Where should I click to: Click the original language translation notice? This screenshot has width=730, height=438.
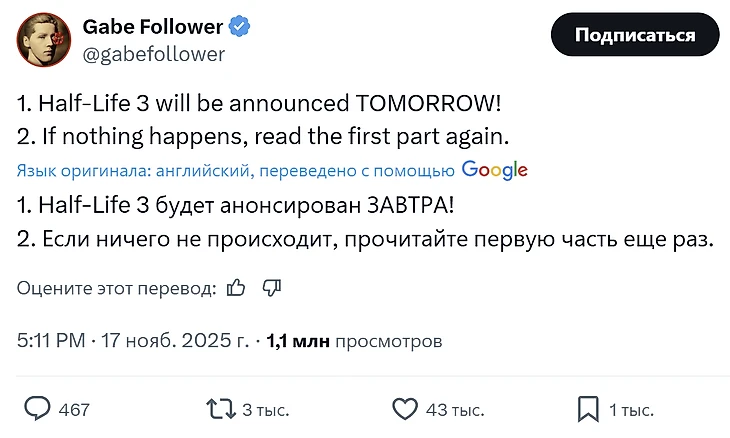click(x=236, y=171)
